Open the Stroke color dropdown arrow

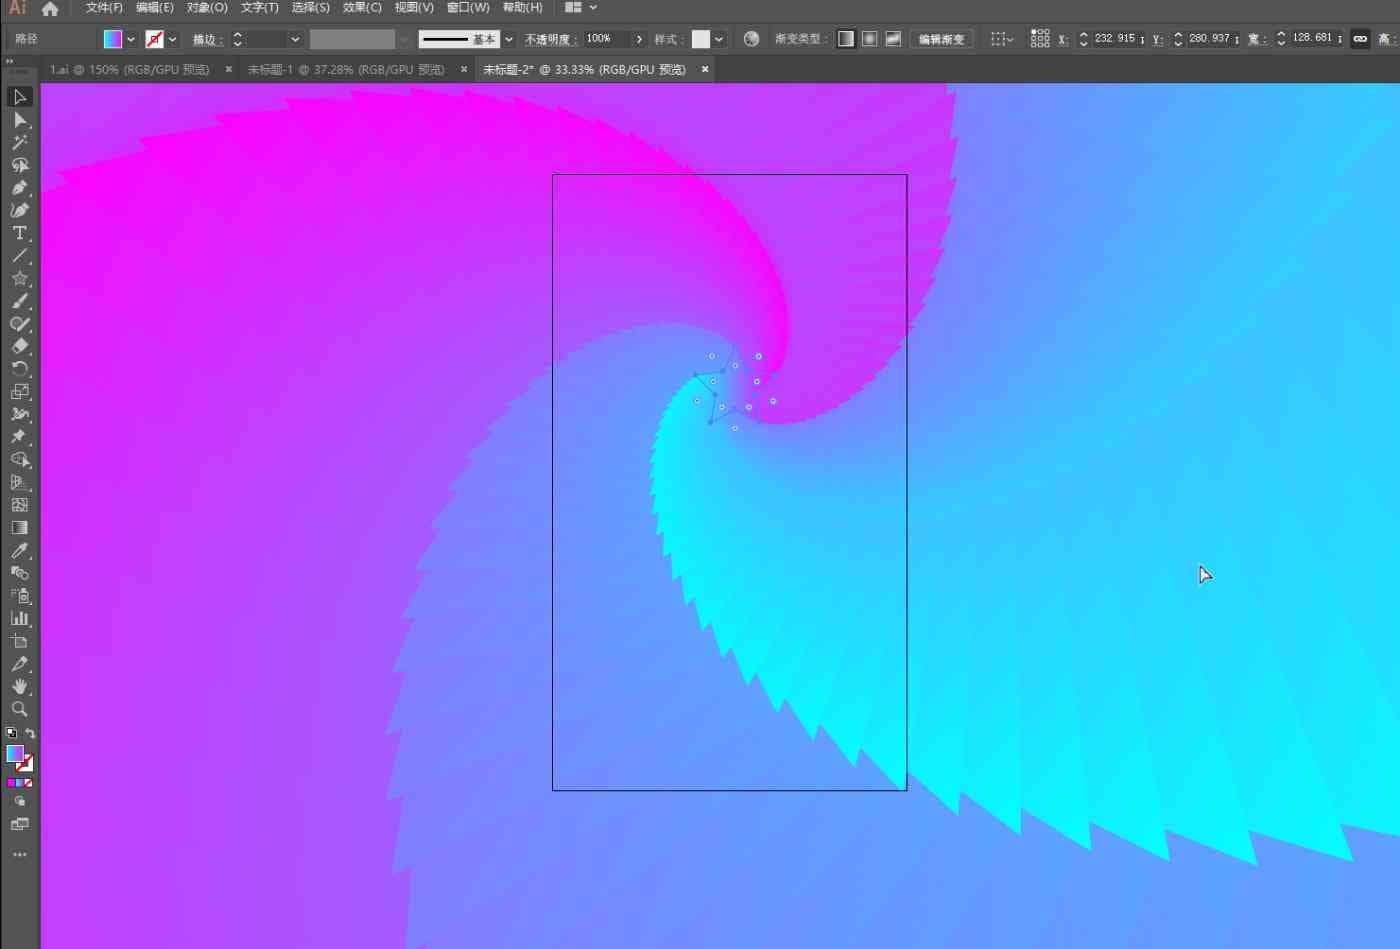[173, 39]
